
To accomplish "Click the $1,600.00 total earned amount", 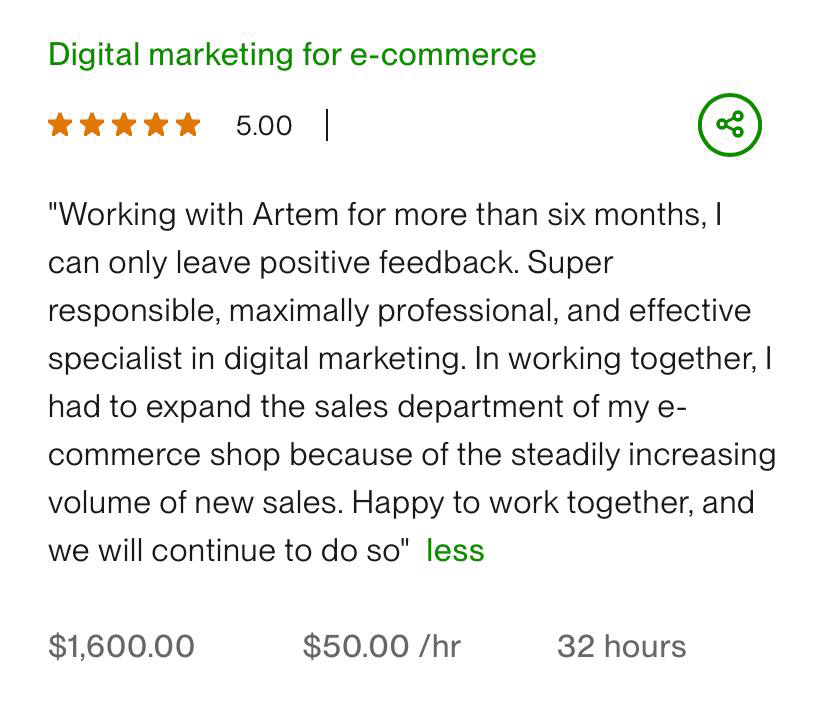I will pyautogui.click(x=121, y=646).
